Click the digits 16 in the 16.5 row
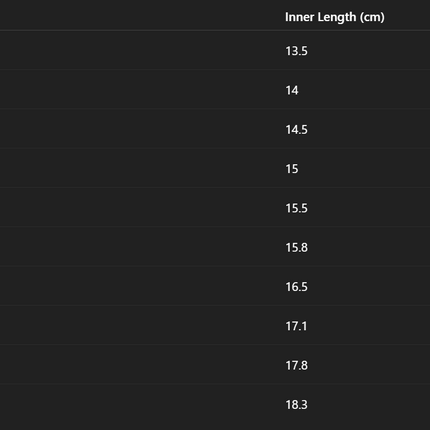 point(291,287)
